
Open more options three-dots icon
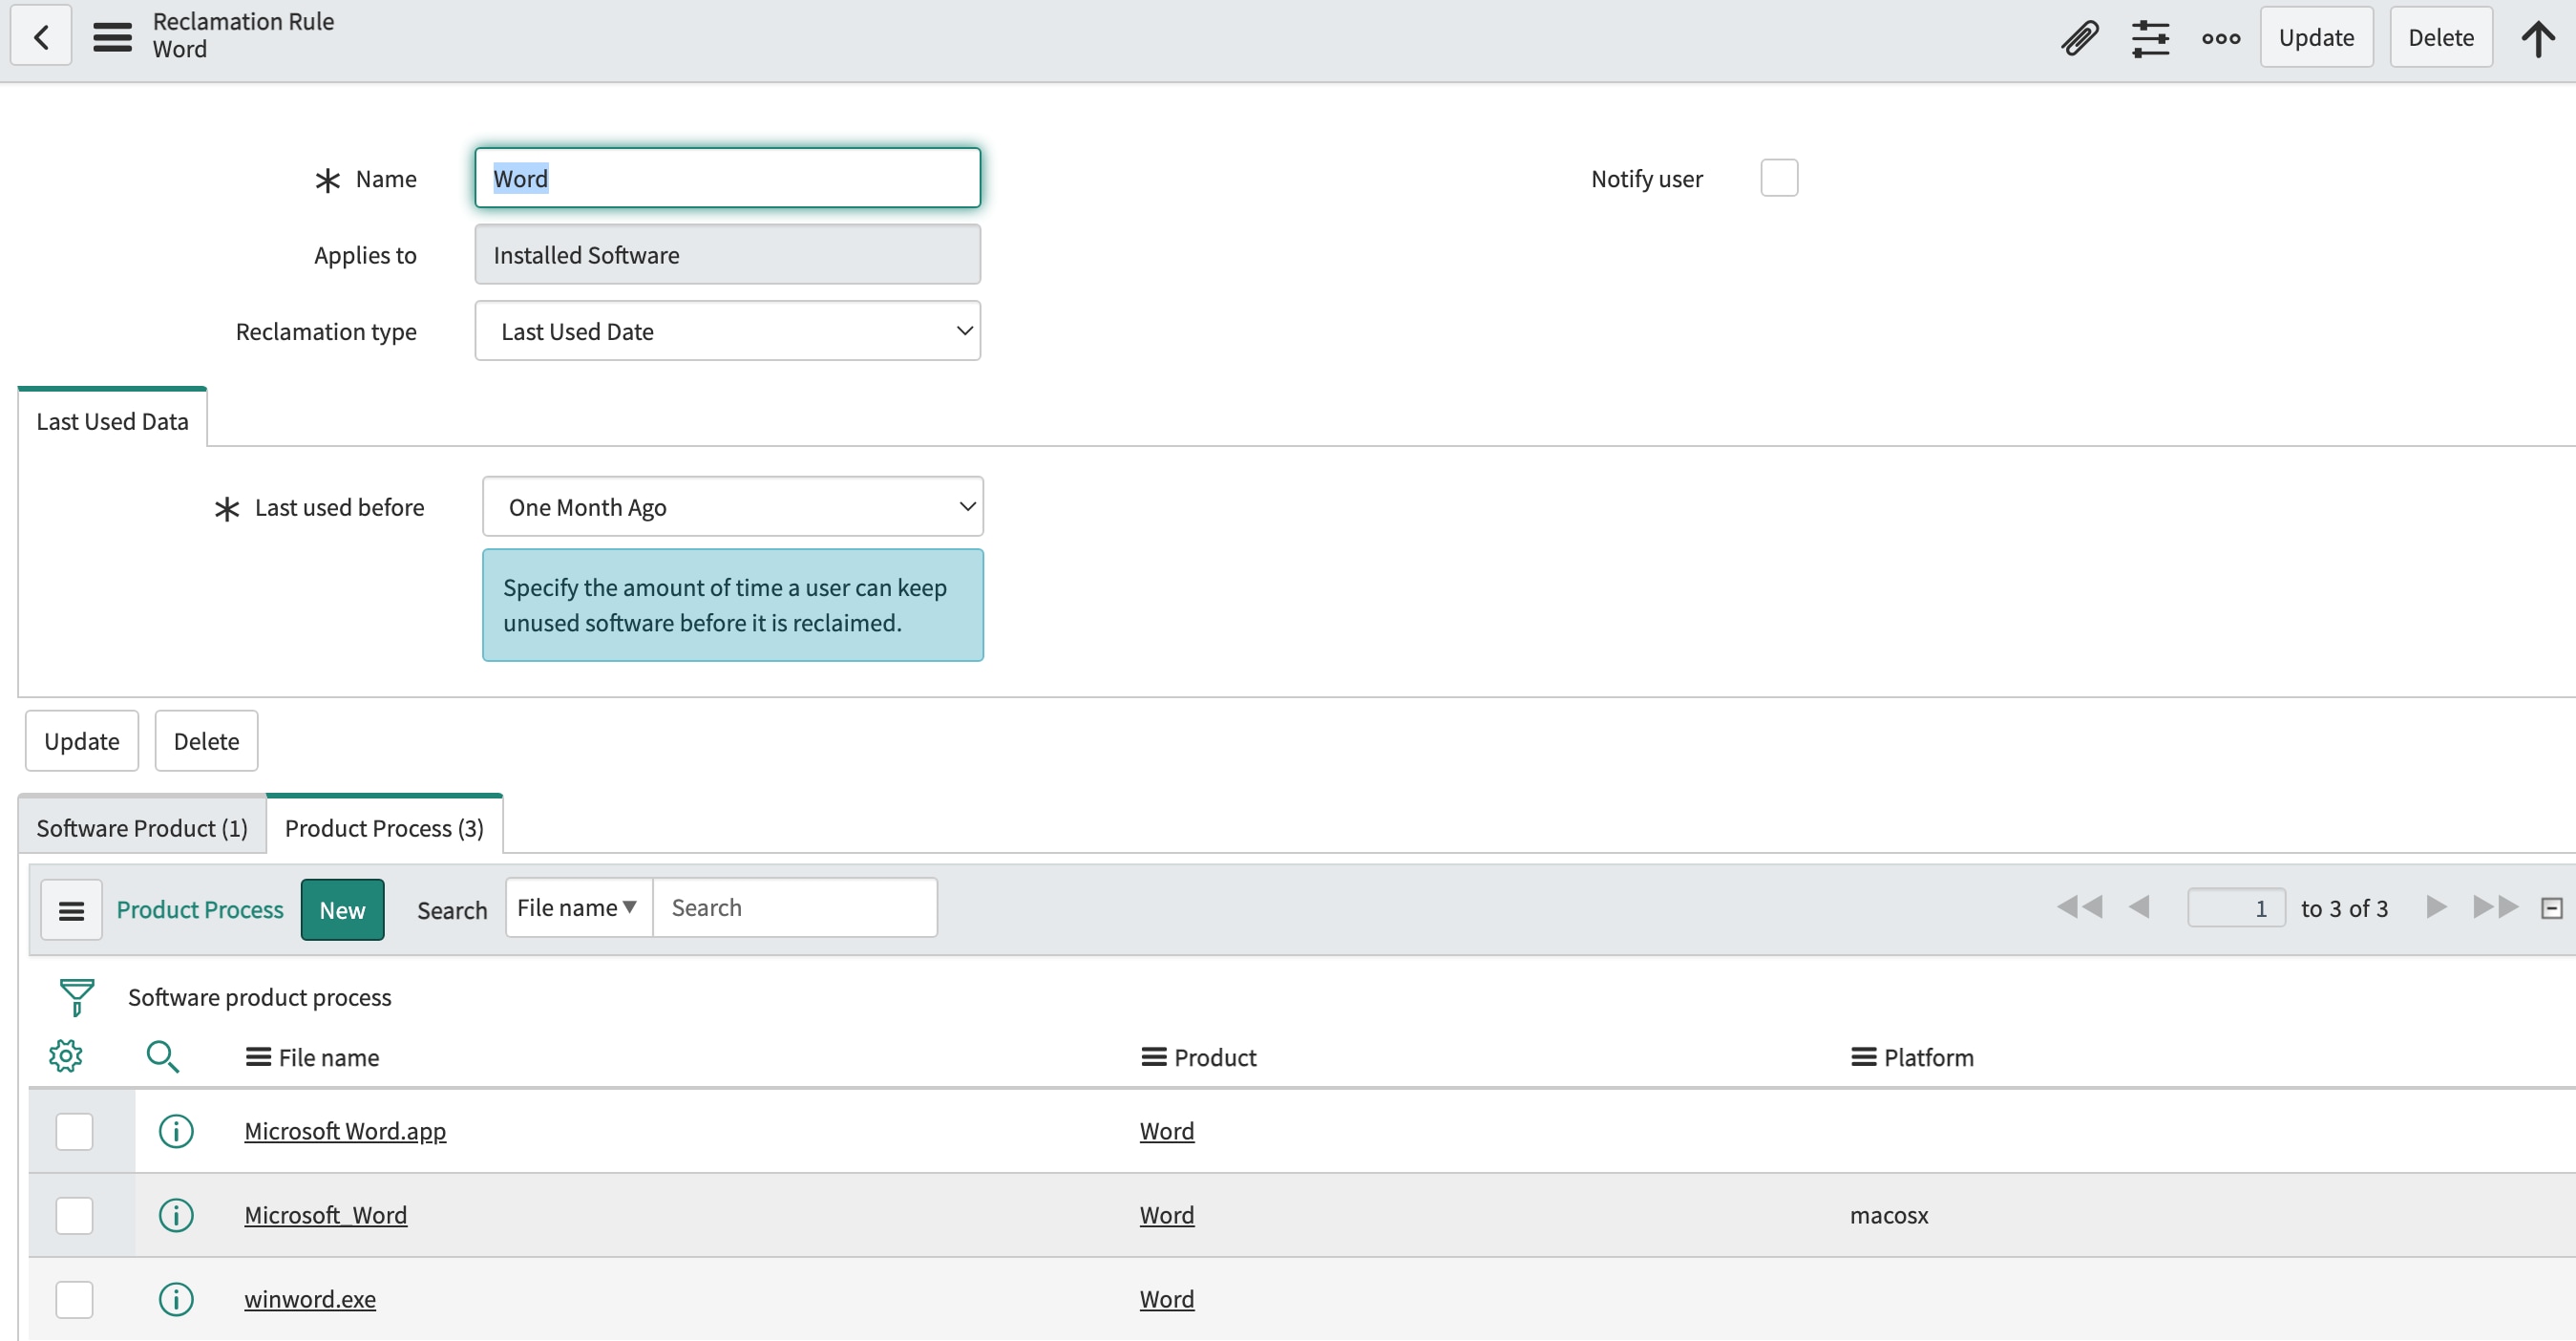(x=2221, y=38)
